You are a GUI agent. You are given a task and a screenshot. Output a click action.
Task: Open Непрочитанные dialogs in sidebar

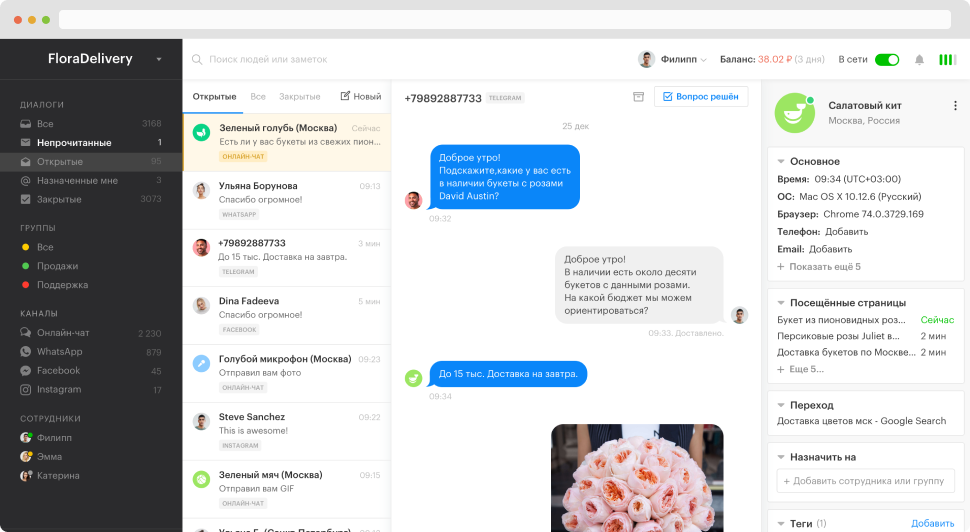point(91,142)
